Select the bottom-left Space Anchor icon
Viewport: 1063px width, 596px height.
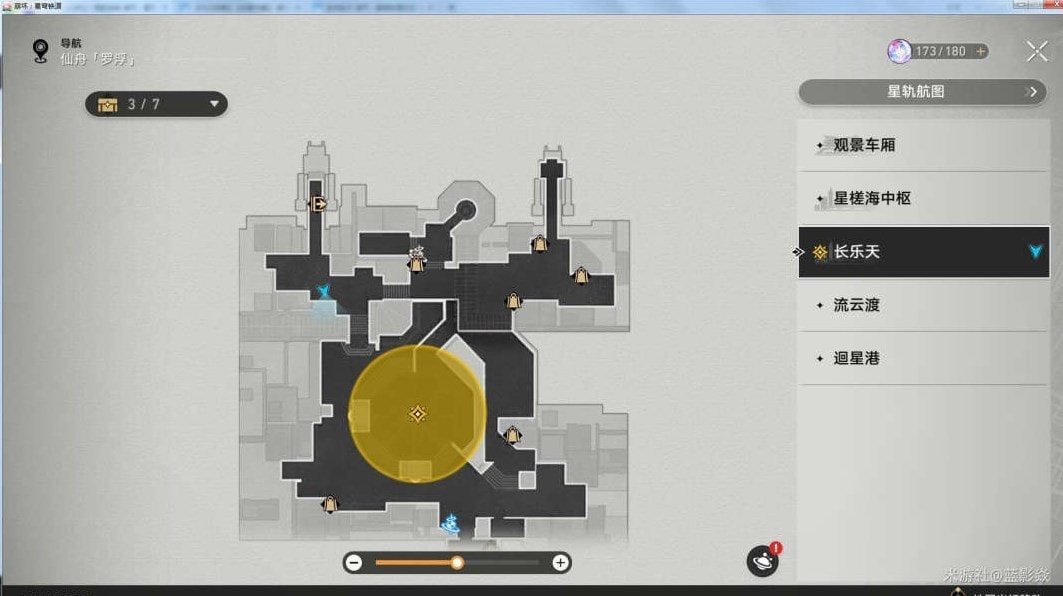pyautogui.click(x=329, y=505)
